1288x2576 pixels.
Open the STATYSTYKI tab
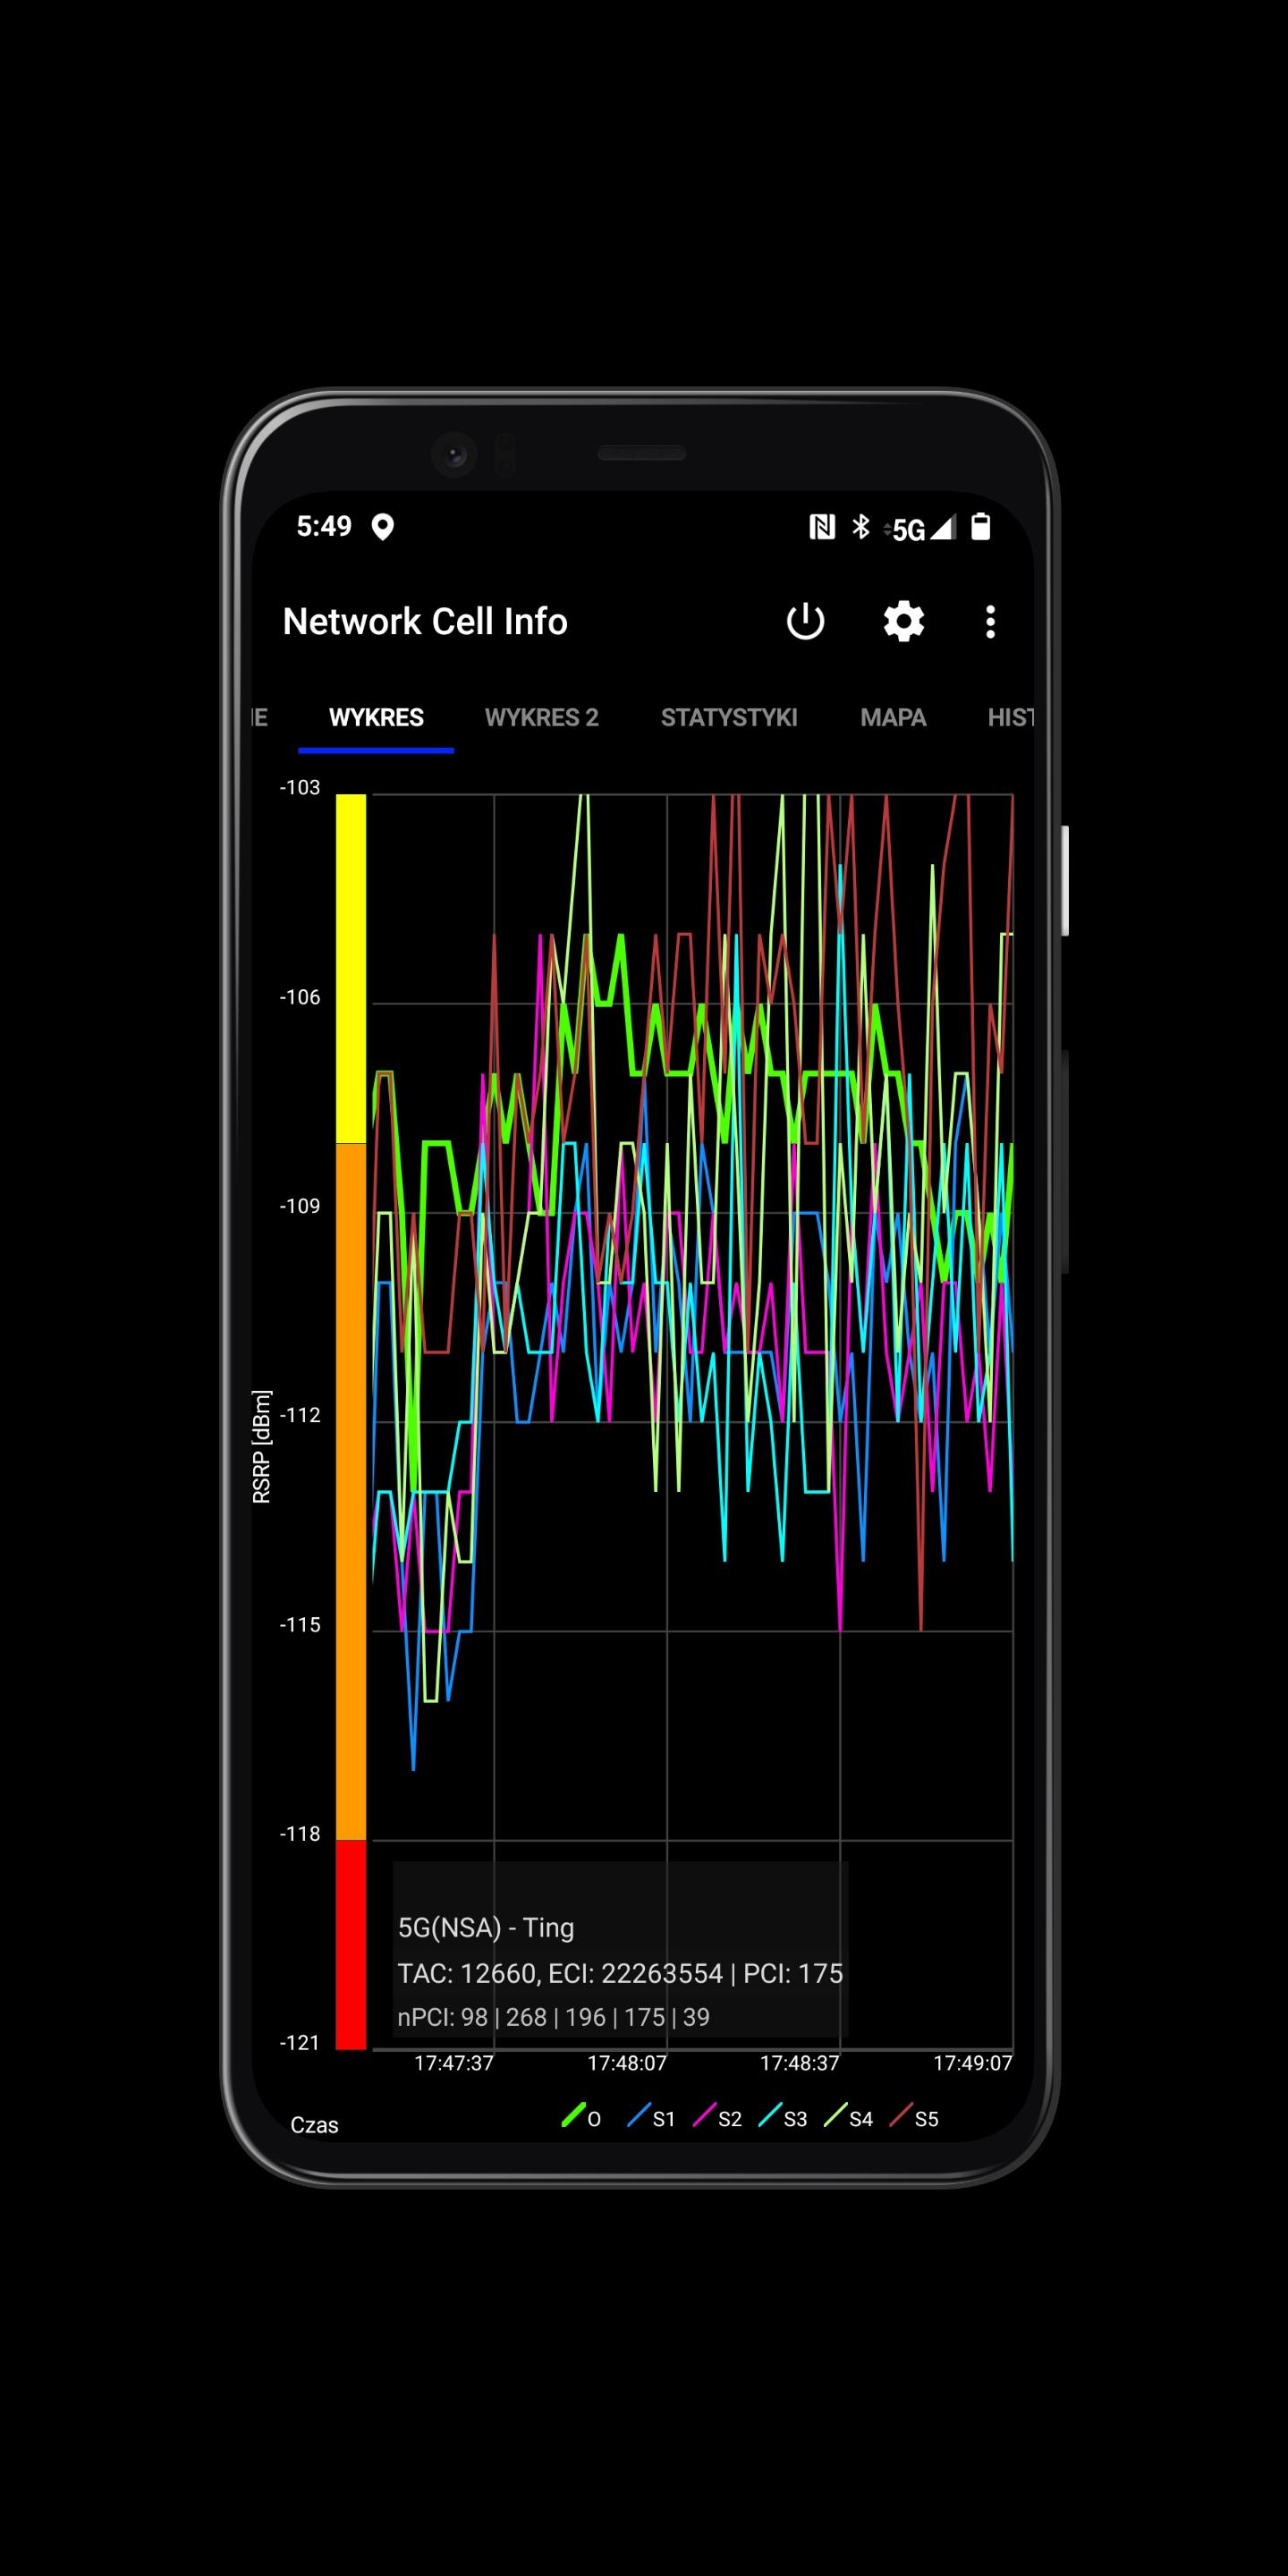[x=729, y=717]
